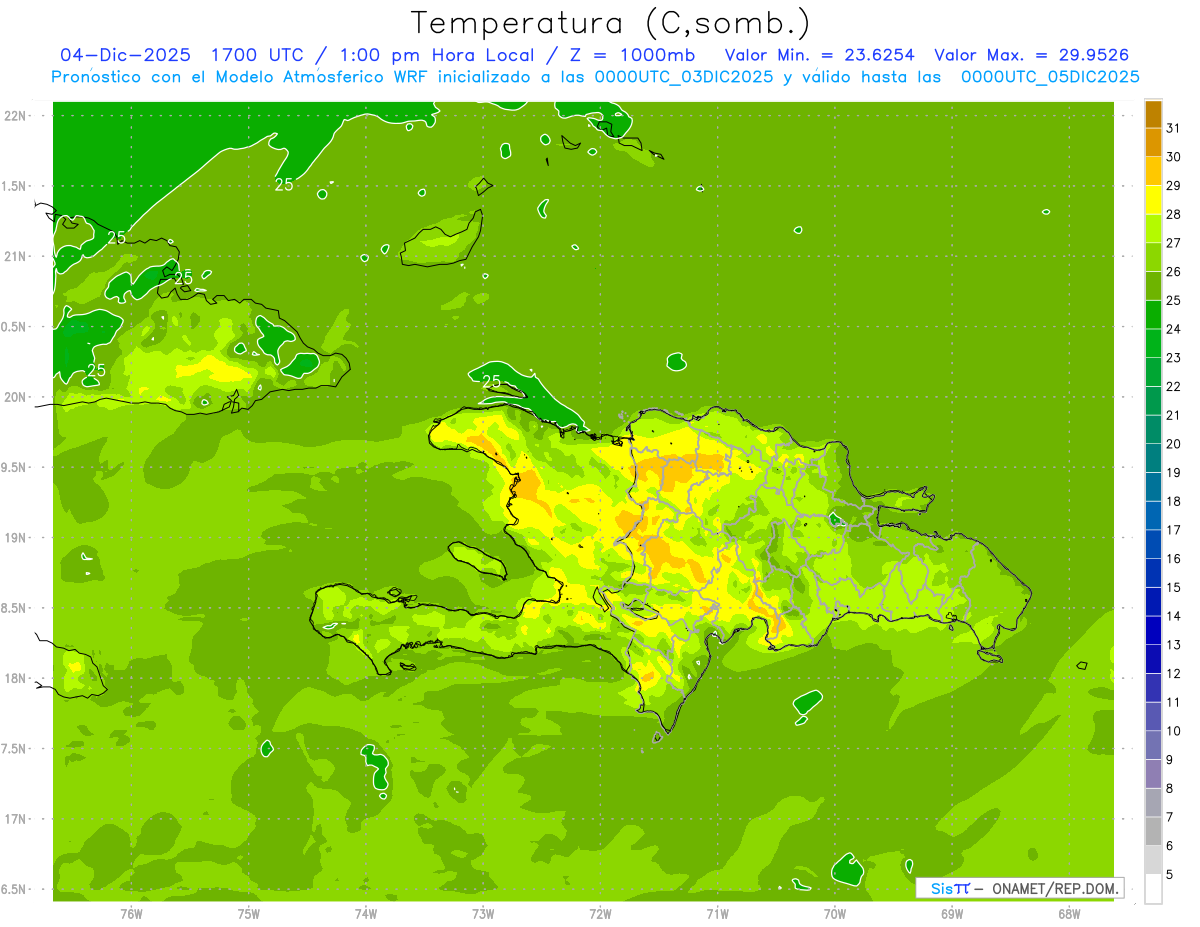Click the '20N' latitude axis label

click(x=17, y=397)
